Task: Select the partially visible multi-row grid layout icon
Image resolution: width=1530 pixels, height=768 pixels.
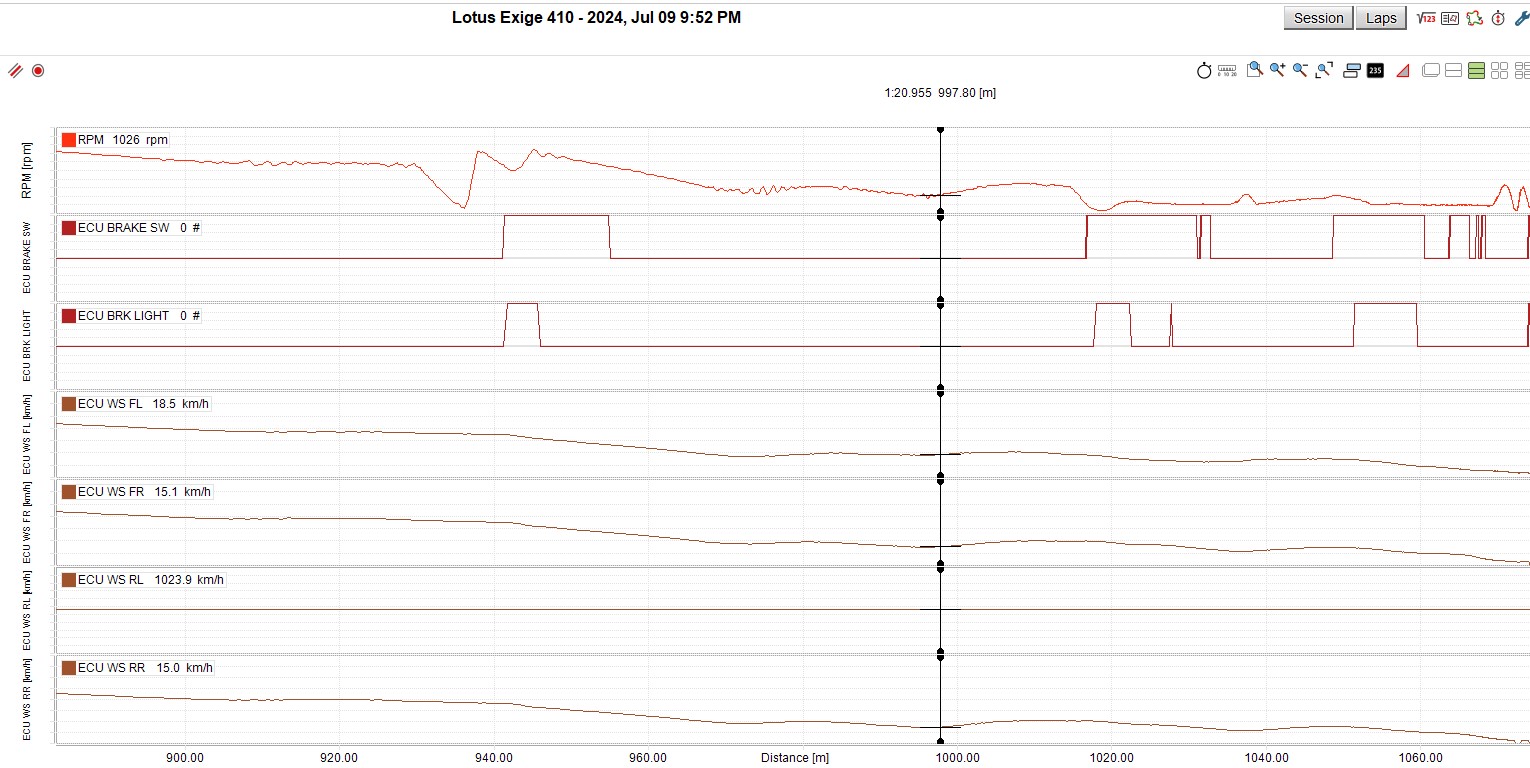Action: click(x=1522, y=70)
